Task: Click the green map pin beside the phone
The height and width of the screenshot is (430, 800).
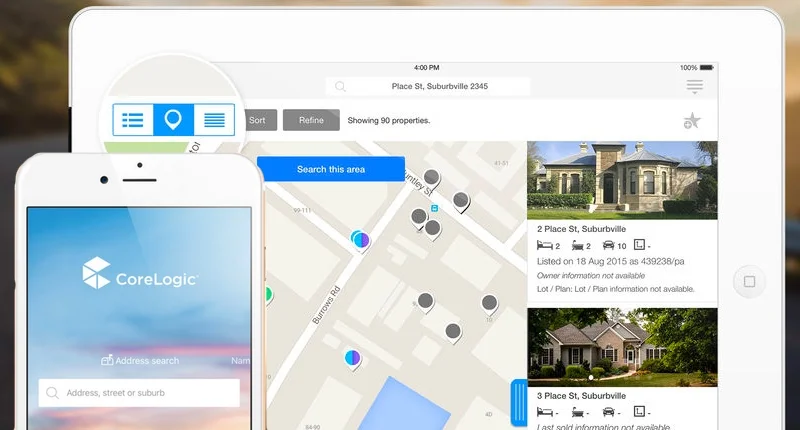Action: (x=267, y=294)
